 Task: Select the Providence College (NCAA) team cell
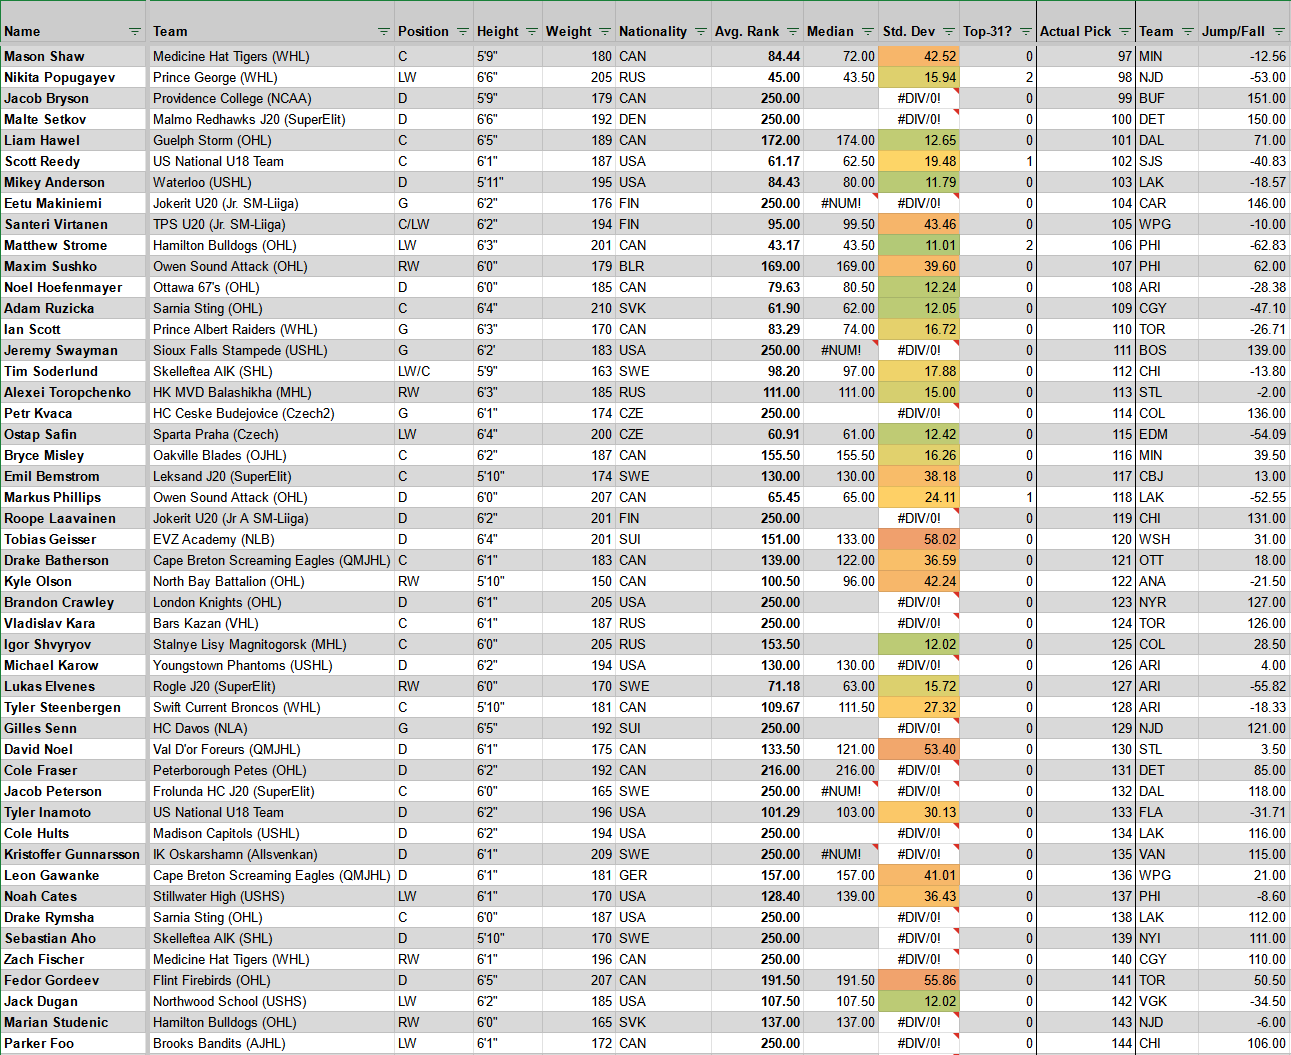[271, 98]
